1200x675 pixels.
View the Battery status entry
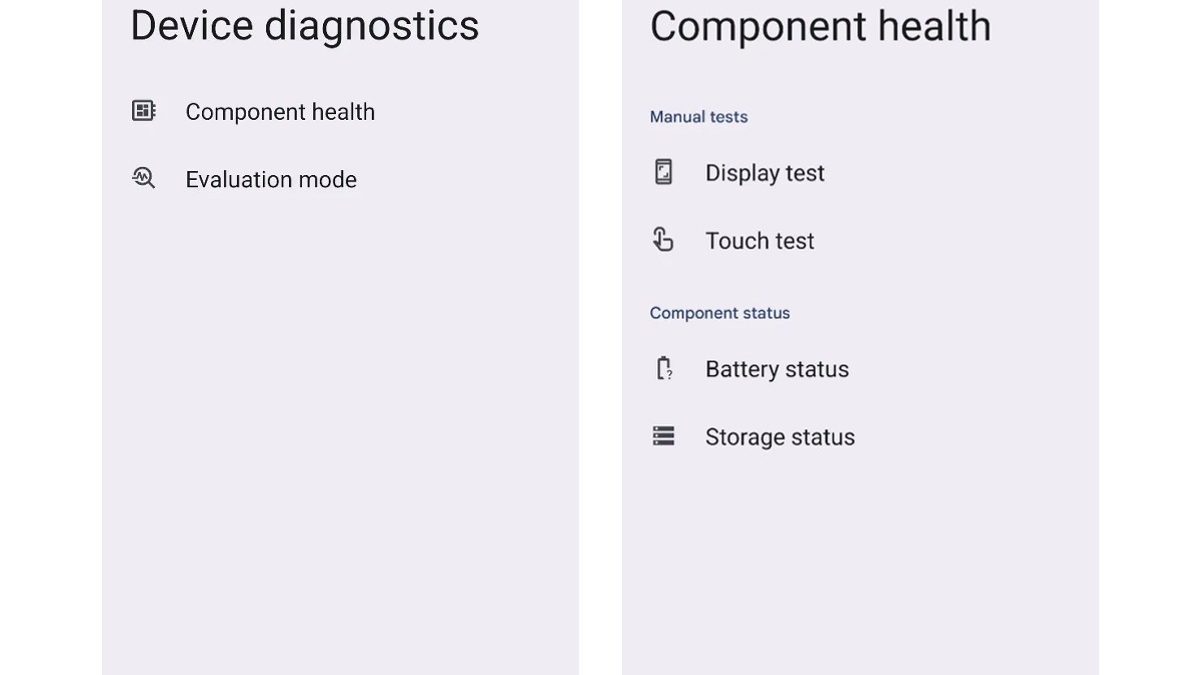[x=777, y=369]
